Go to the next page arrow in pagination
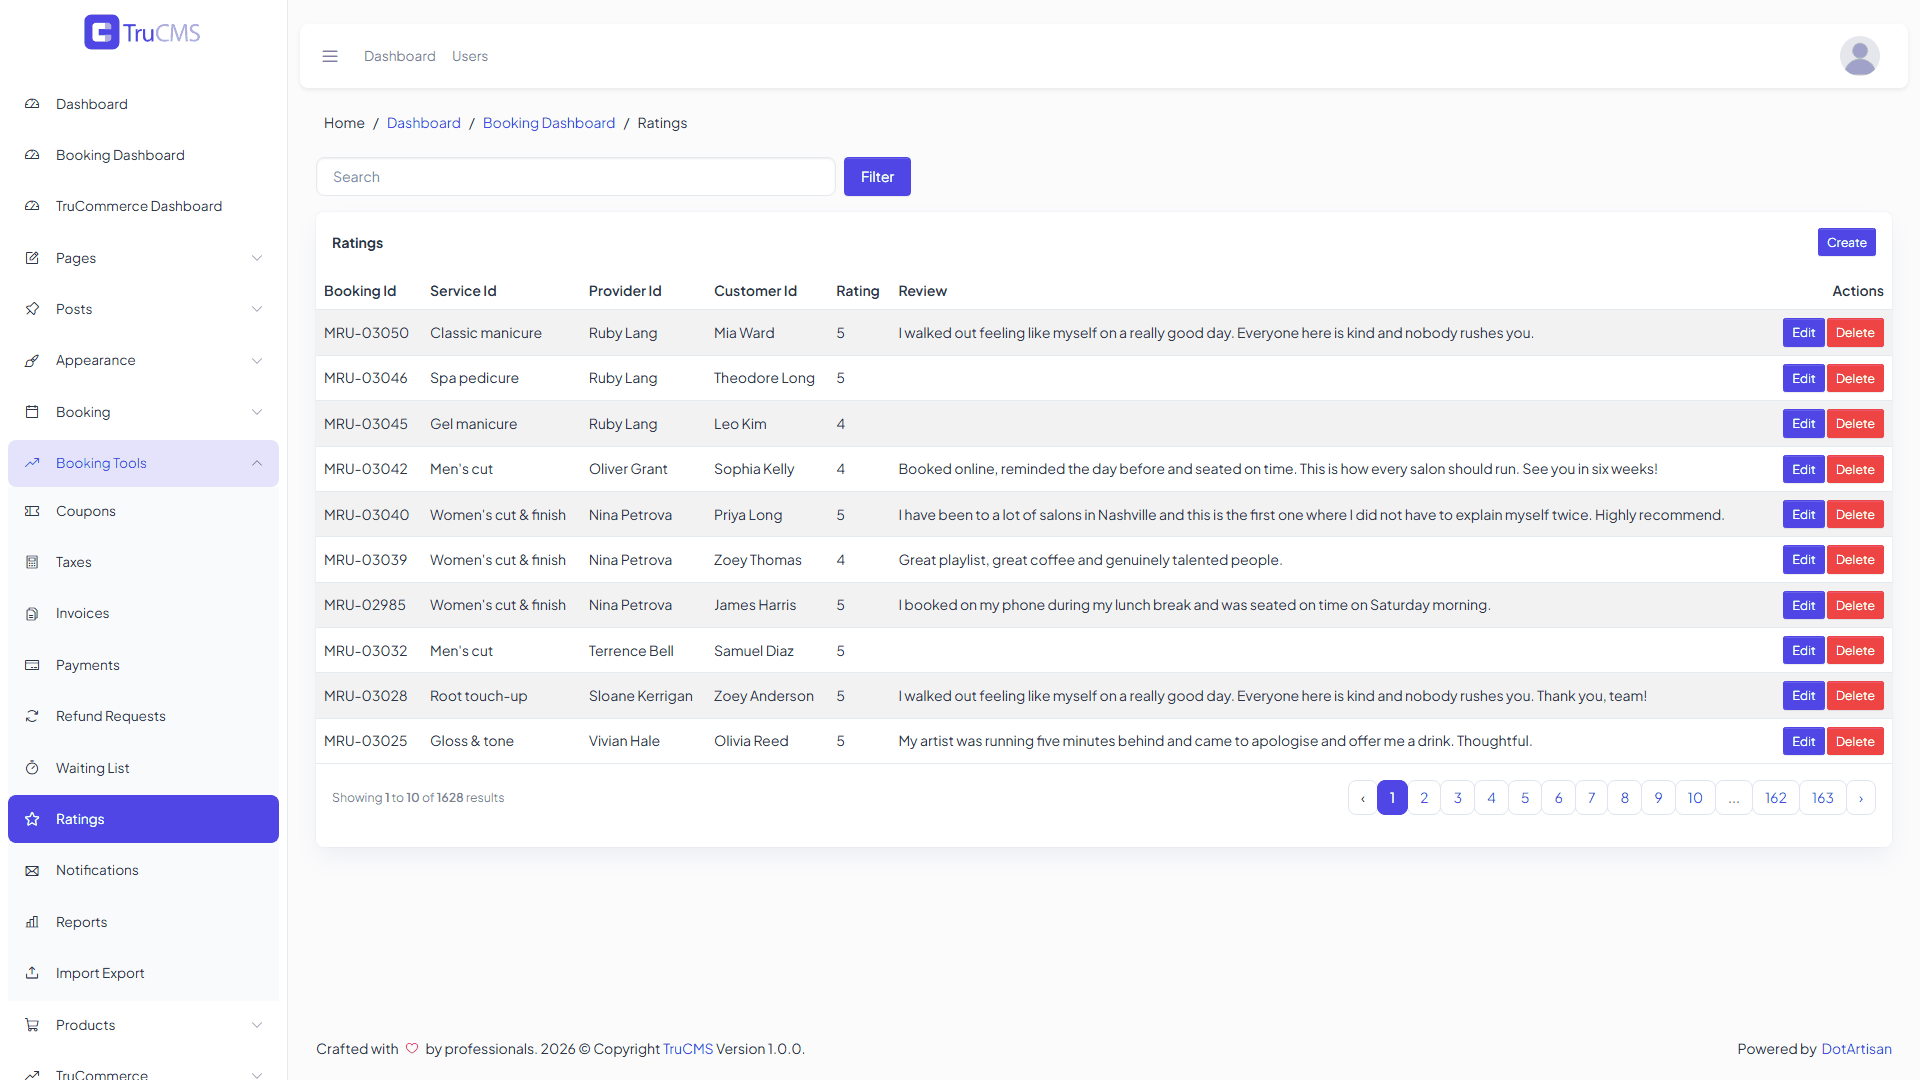Screen dimensions: 1920x1080 tap(1861, 798)
